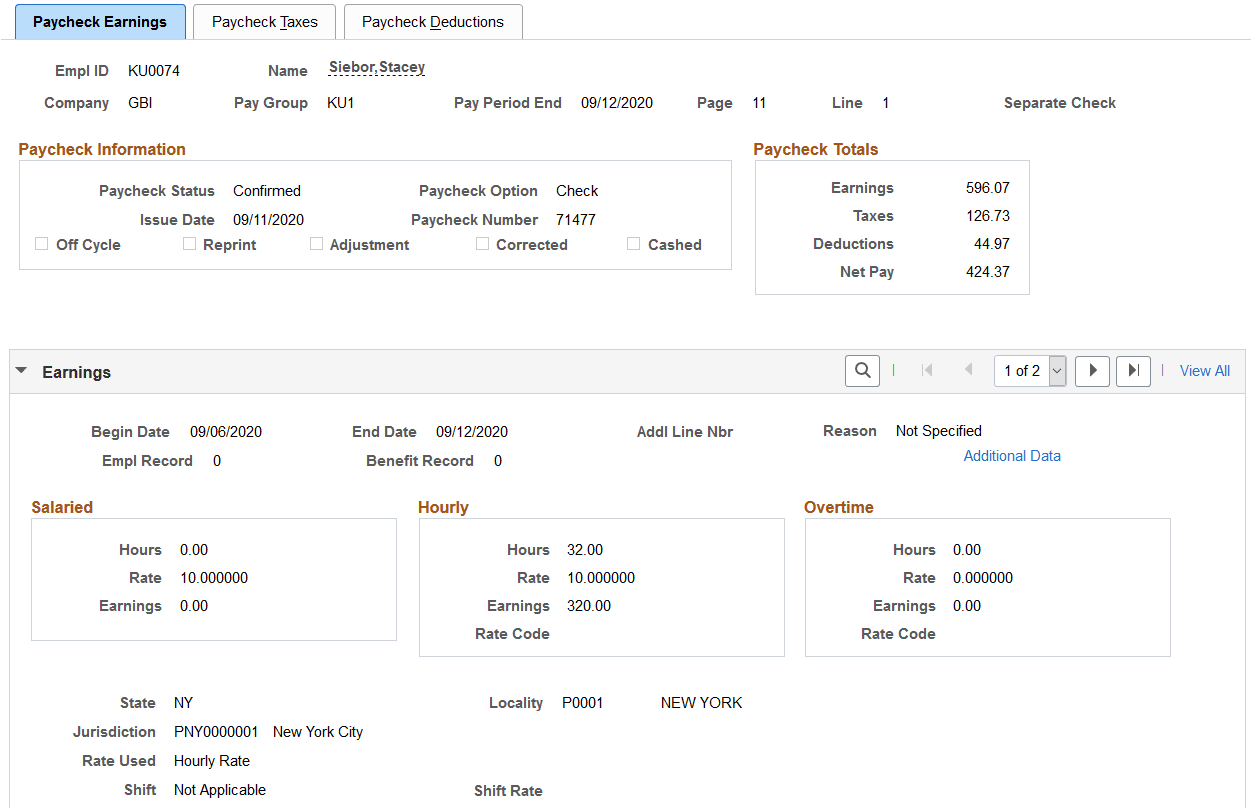
Task: Enable the Reprint checkbox
Action: pyautogui.click(x=190, y=243)
